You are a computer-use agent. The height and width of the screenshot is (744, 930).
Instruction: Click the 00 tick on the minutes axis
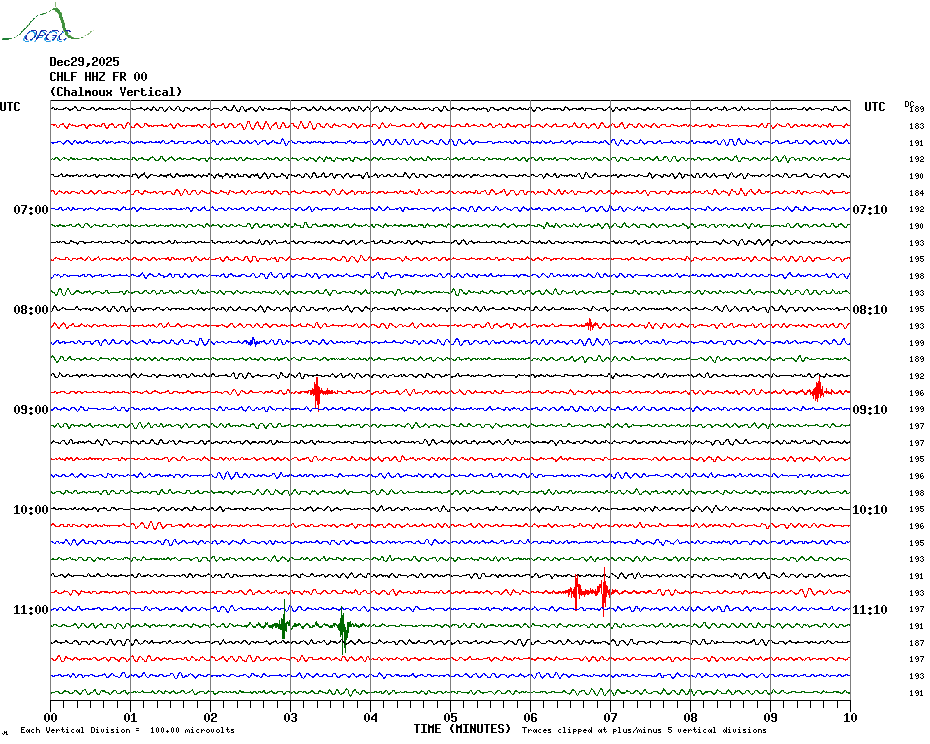coord(51,717)
